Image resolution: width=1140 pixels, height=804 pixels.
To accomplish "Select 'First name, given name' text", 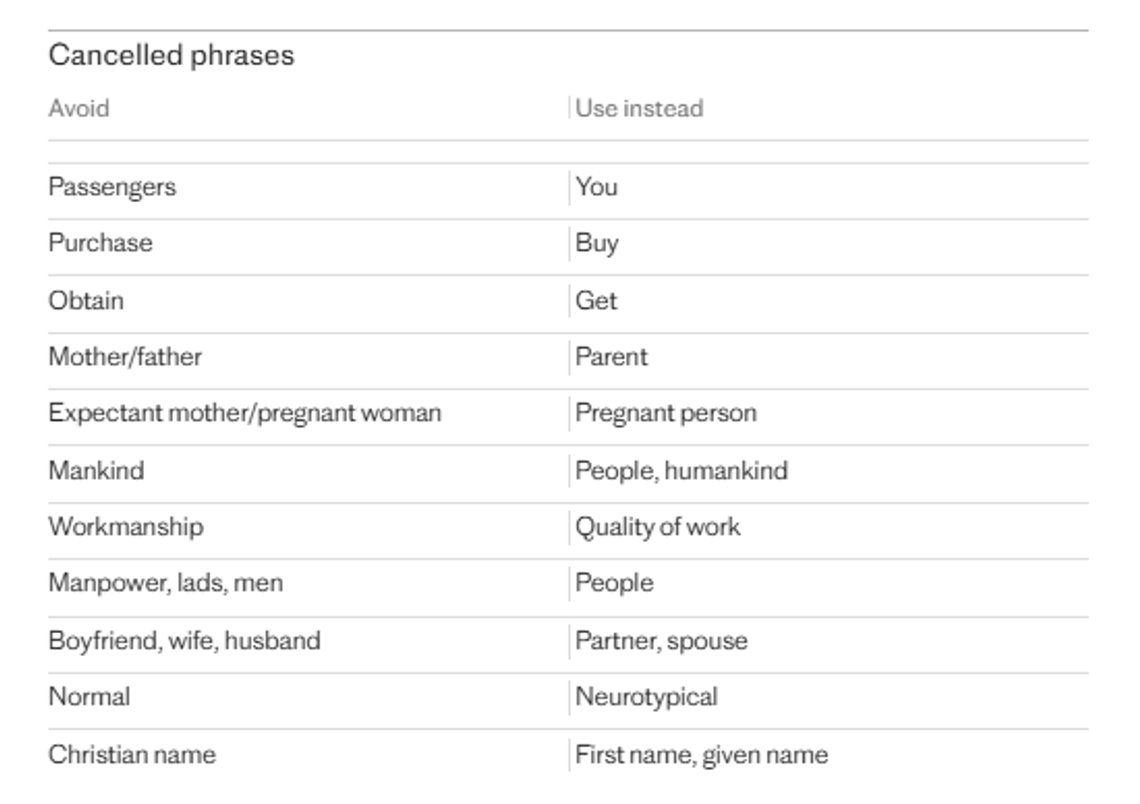I will (x=702, y=755).
